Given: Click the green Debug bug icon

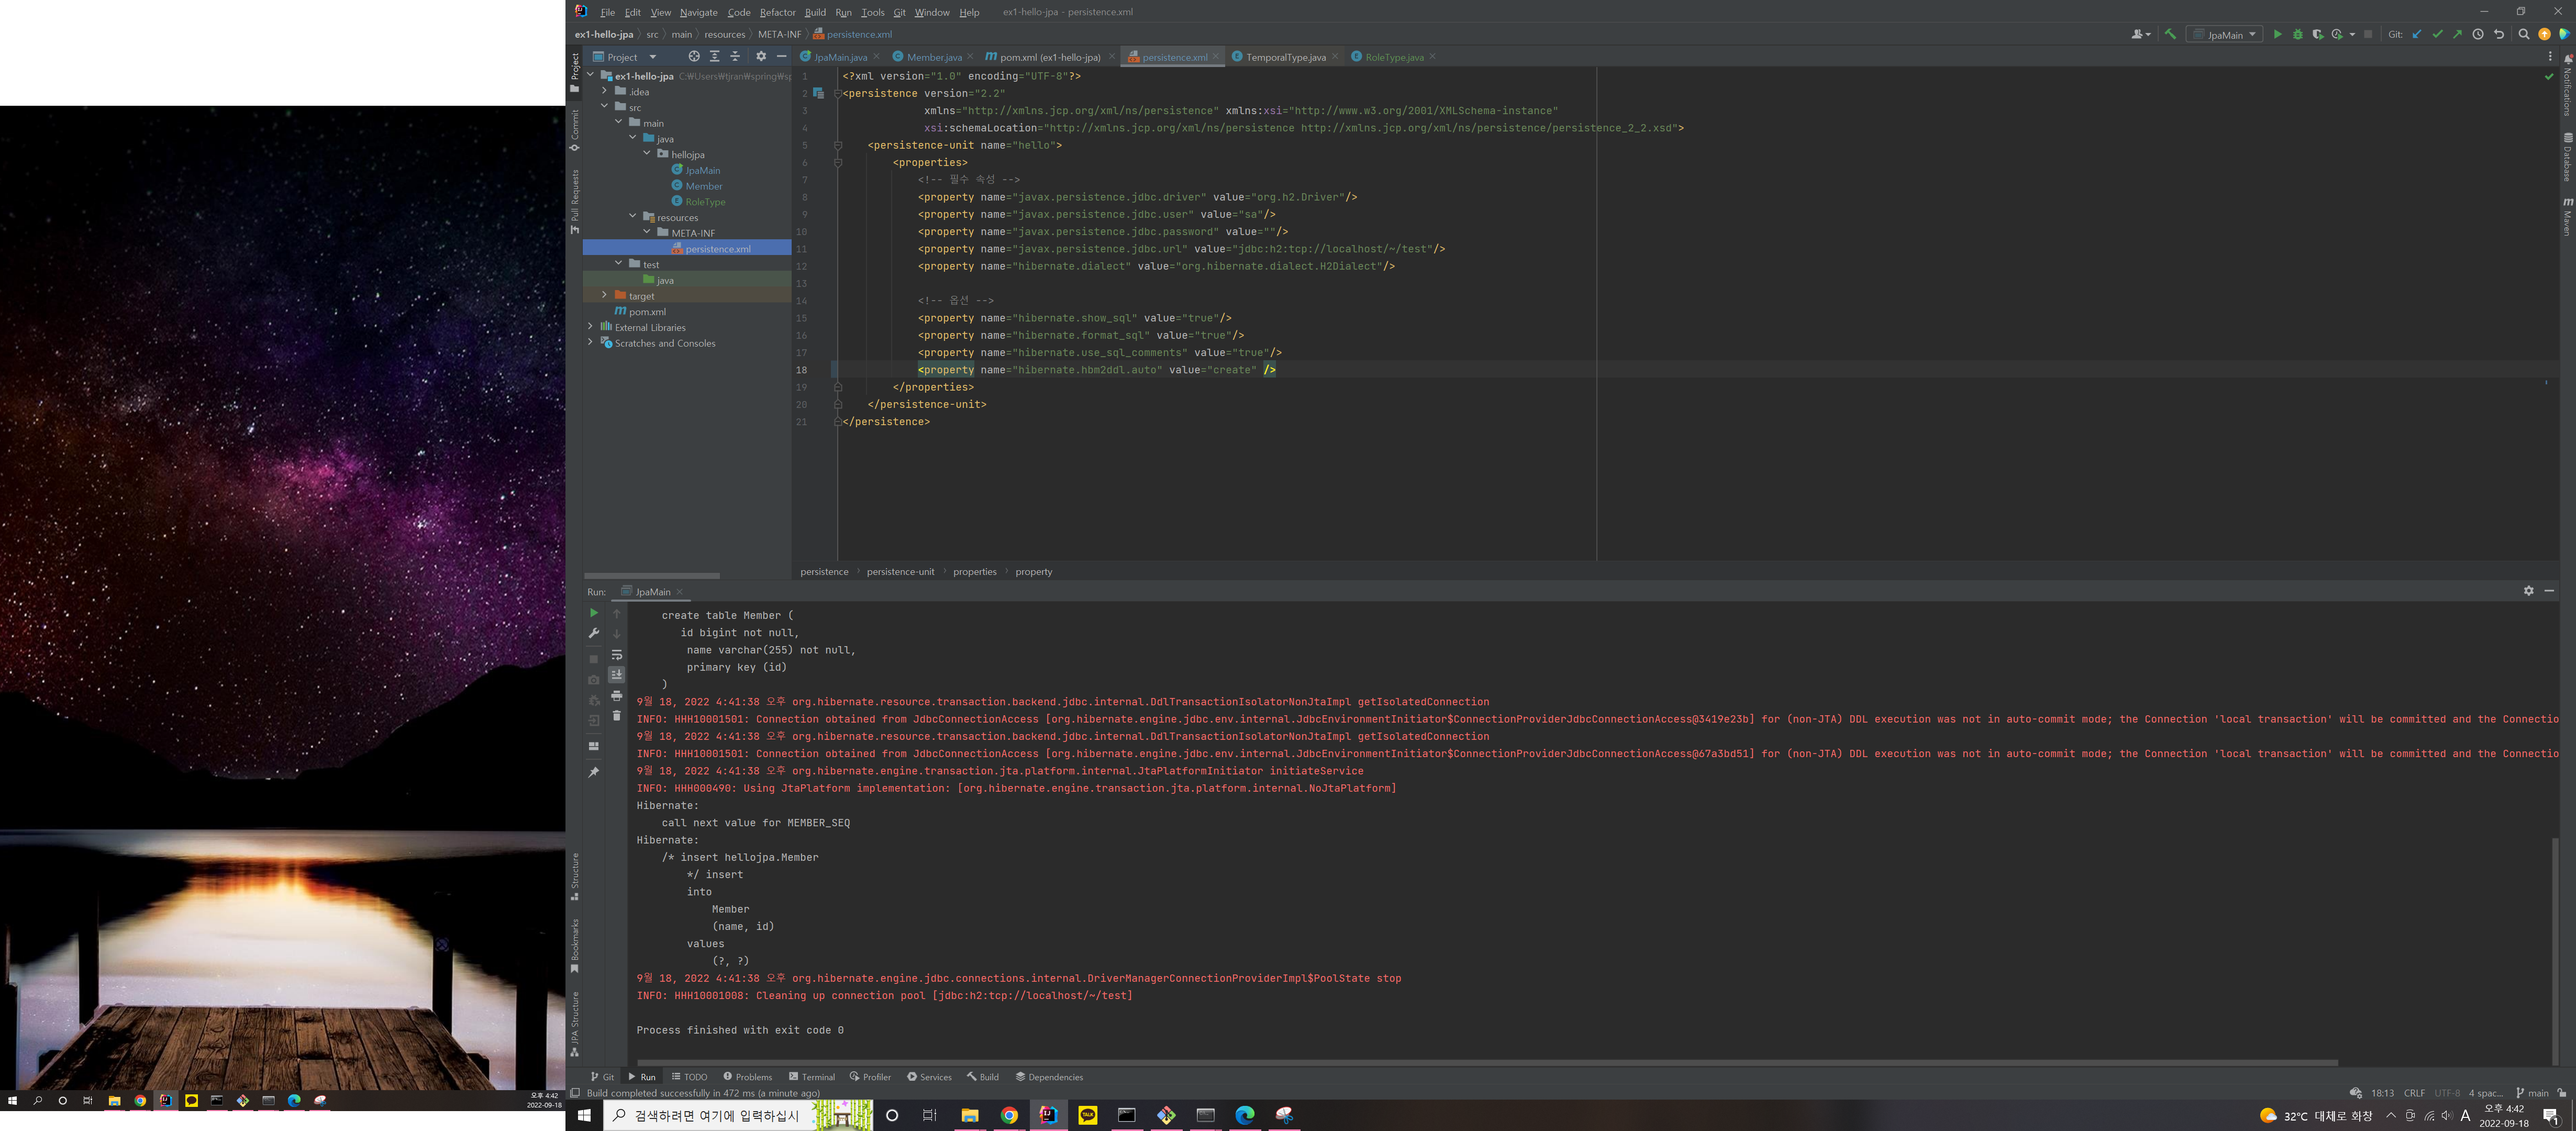Looking at the screenshot, I should pyautogui.click(x=2297, y=34).
